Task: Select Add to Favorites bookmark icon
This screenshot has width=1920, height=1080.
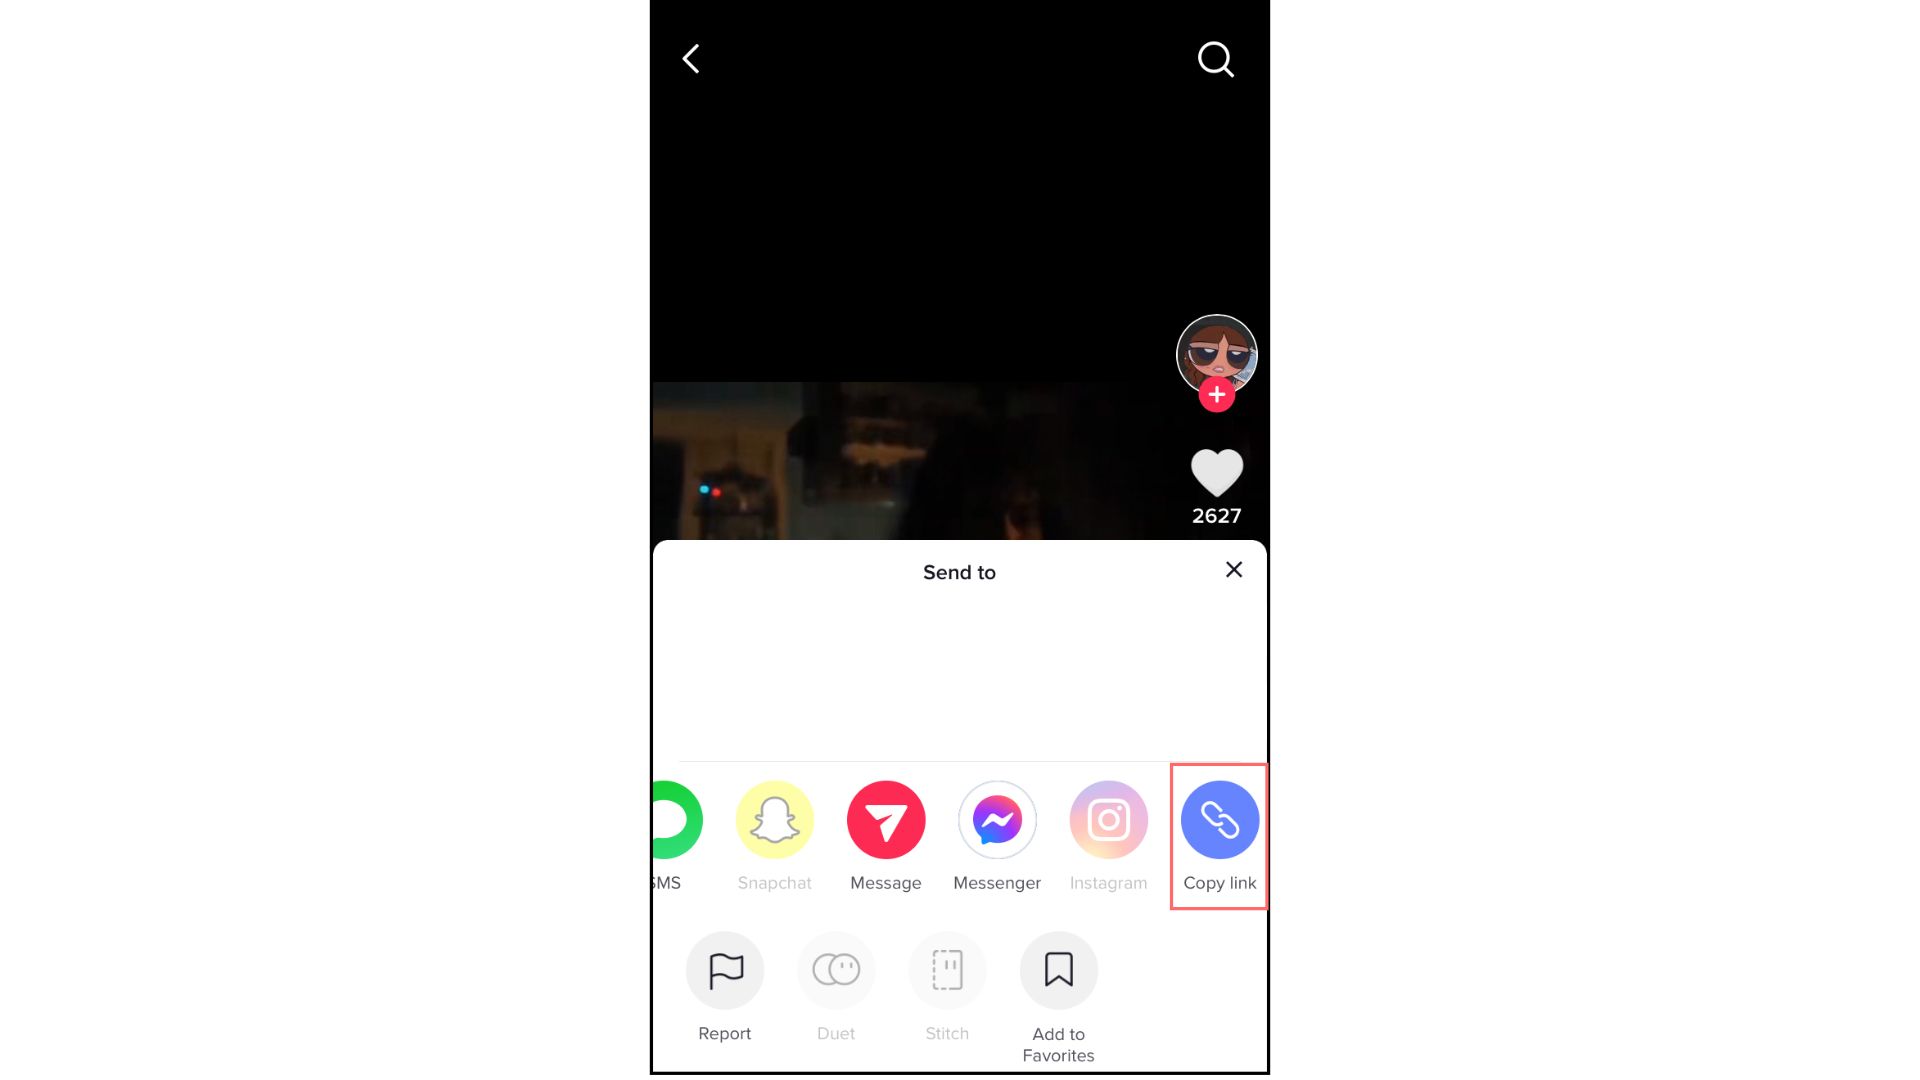Action: click(x=1058, y=969)
